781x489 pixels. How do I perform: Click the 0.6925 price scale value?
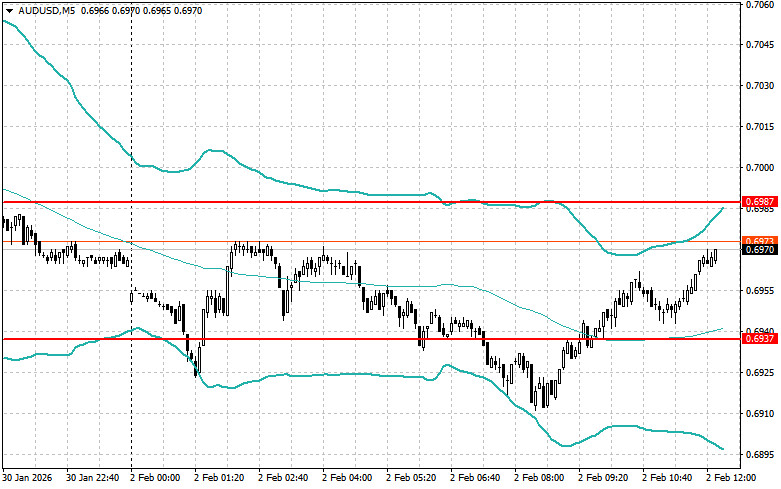tap(760, 372)
